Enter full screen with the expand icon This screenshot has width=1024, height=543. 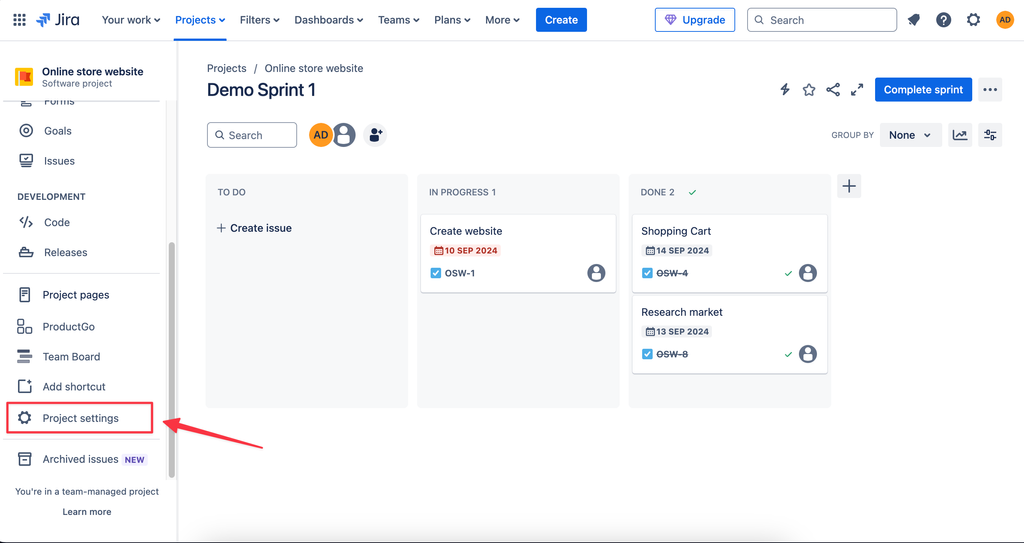[x=857, y=90]
